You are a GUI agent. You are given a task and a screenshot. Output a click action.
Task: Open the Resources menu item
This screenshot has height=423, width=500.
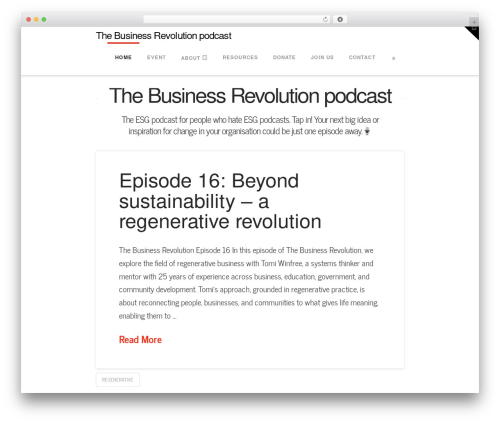pyautogui.click(x=240, y=57)
